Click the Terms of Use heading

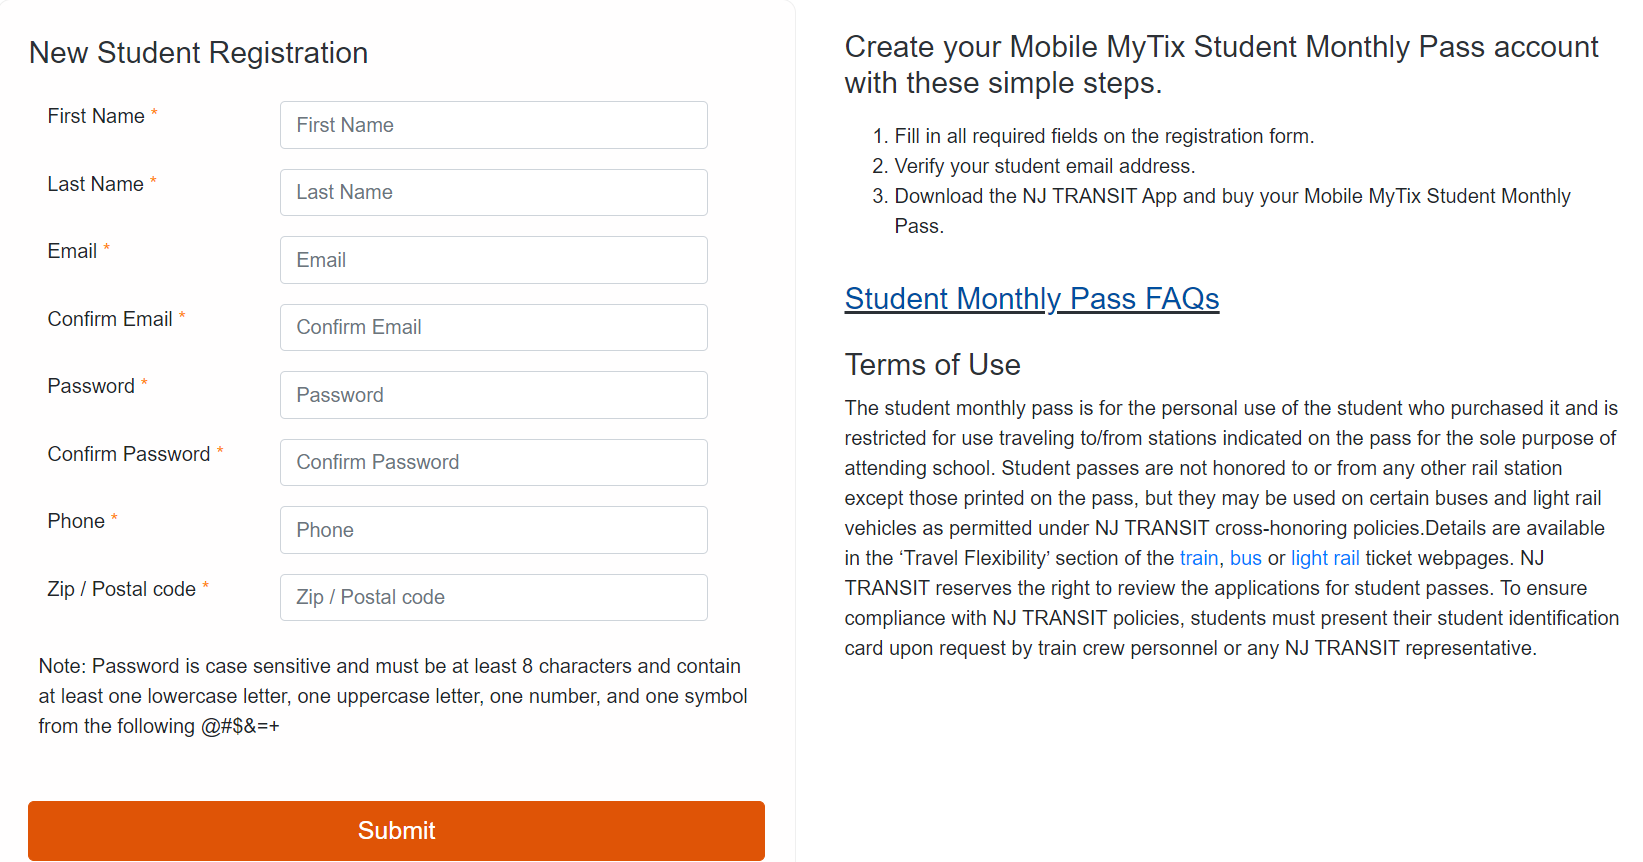tap(932, 365)
